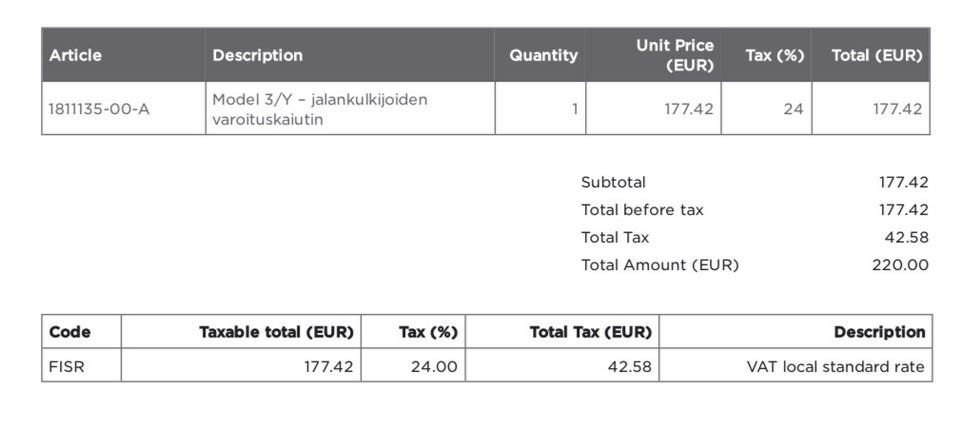Click the Taxable total (EUR) header

coord(276,332)
